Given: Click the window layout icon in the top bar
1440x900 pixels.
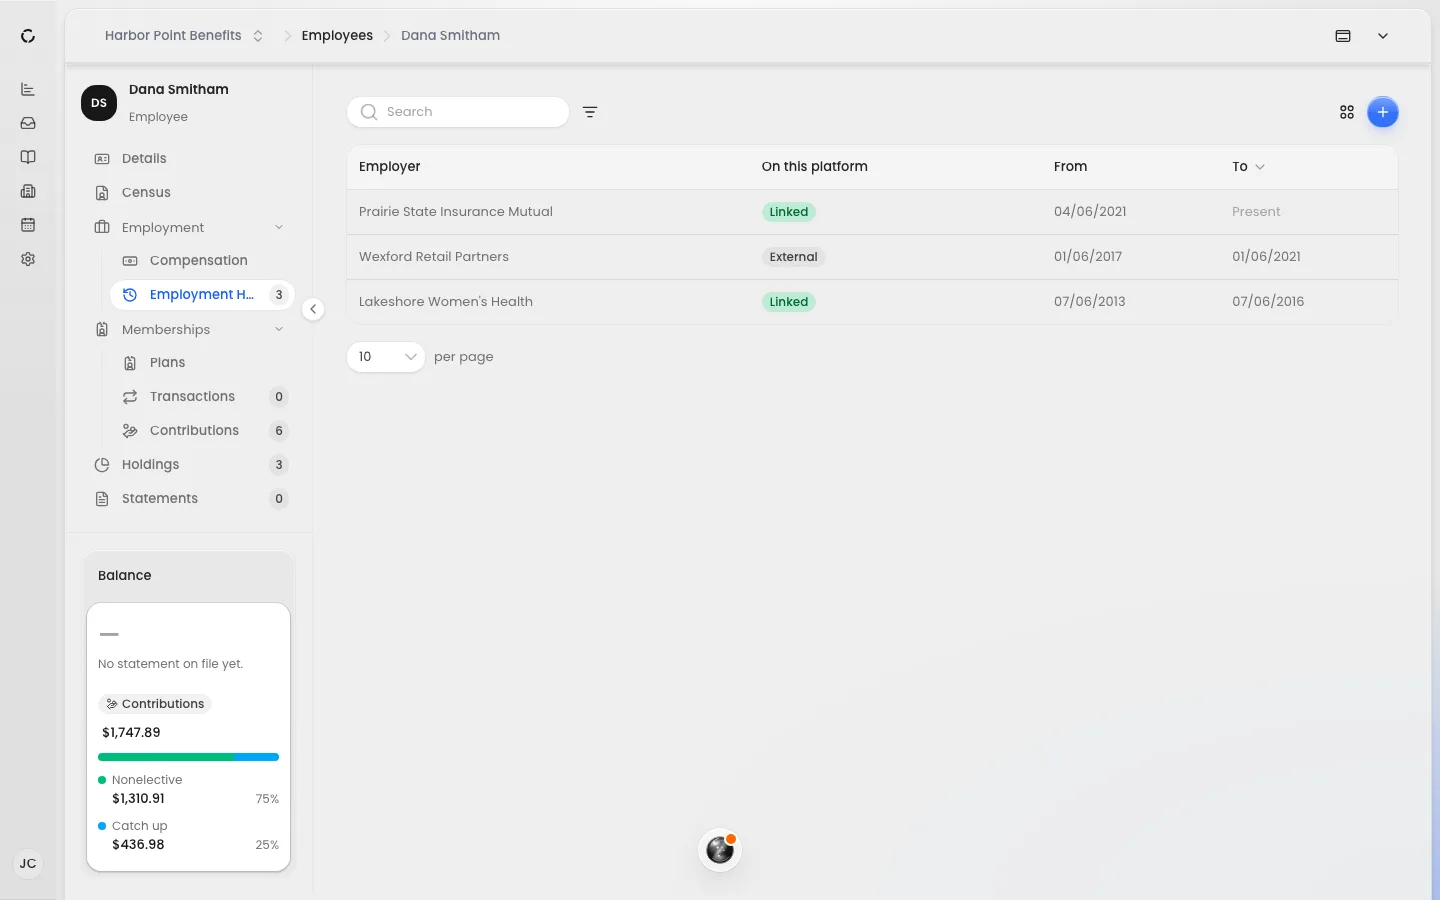Looking at the screenshot, I should (1343, 36).
